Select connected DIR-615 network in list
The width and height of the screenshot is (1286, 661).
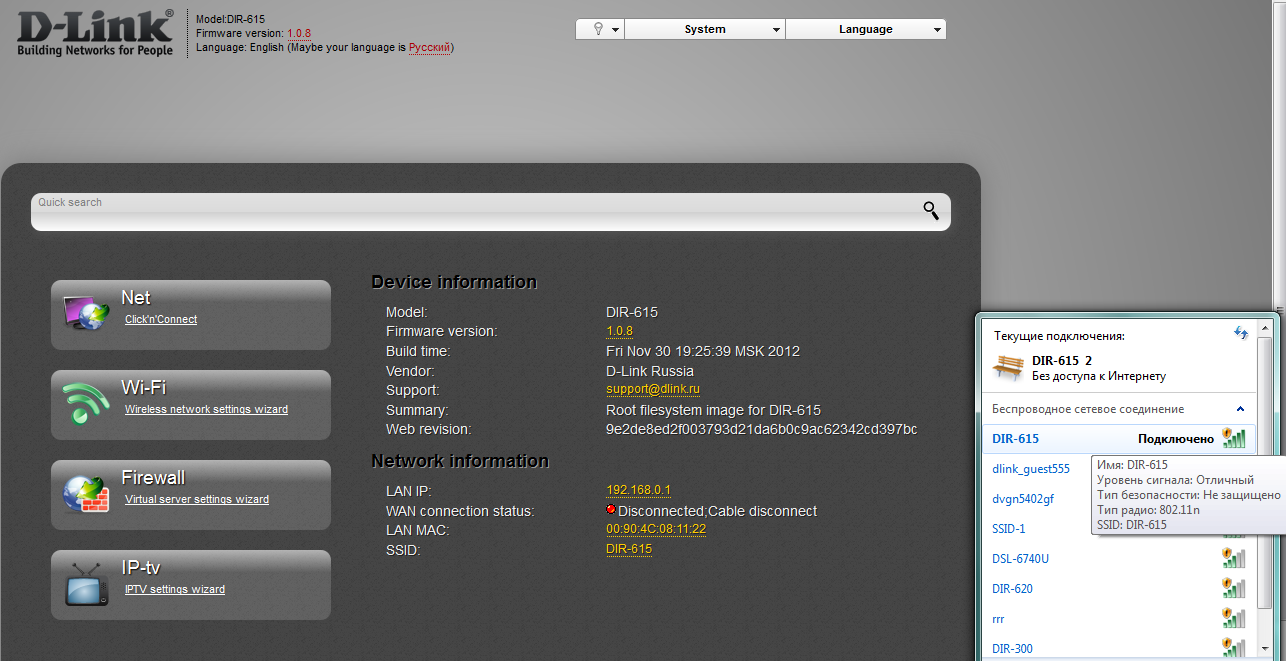1119,438
